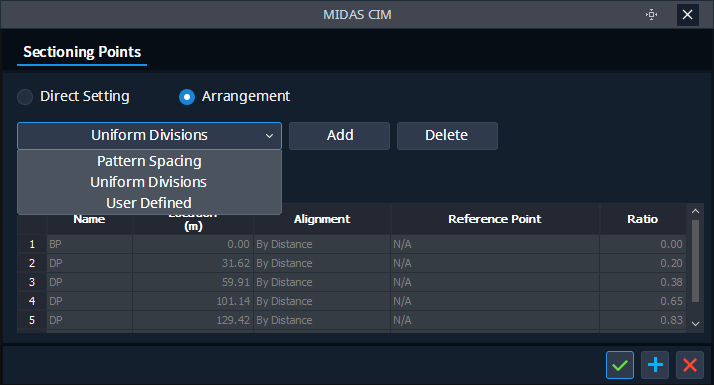Click the table scrollbar up arrow

695,211
